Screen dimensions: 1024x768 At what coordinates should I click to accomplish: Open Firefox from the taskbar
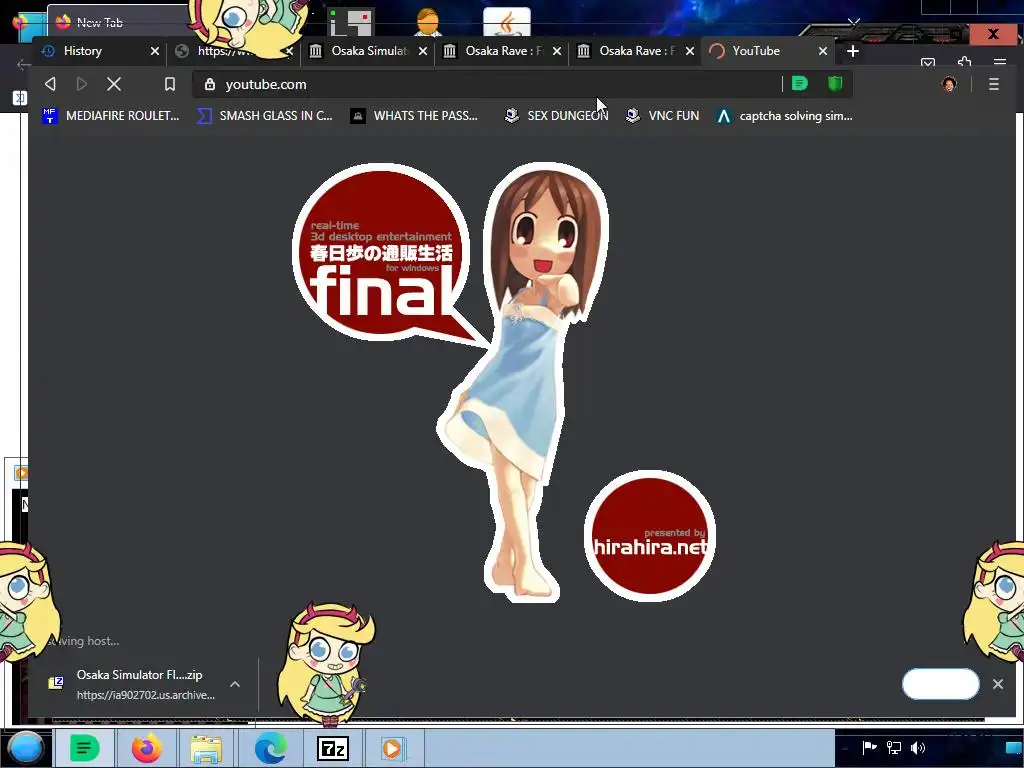[146, 748]
